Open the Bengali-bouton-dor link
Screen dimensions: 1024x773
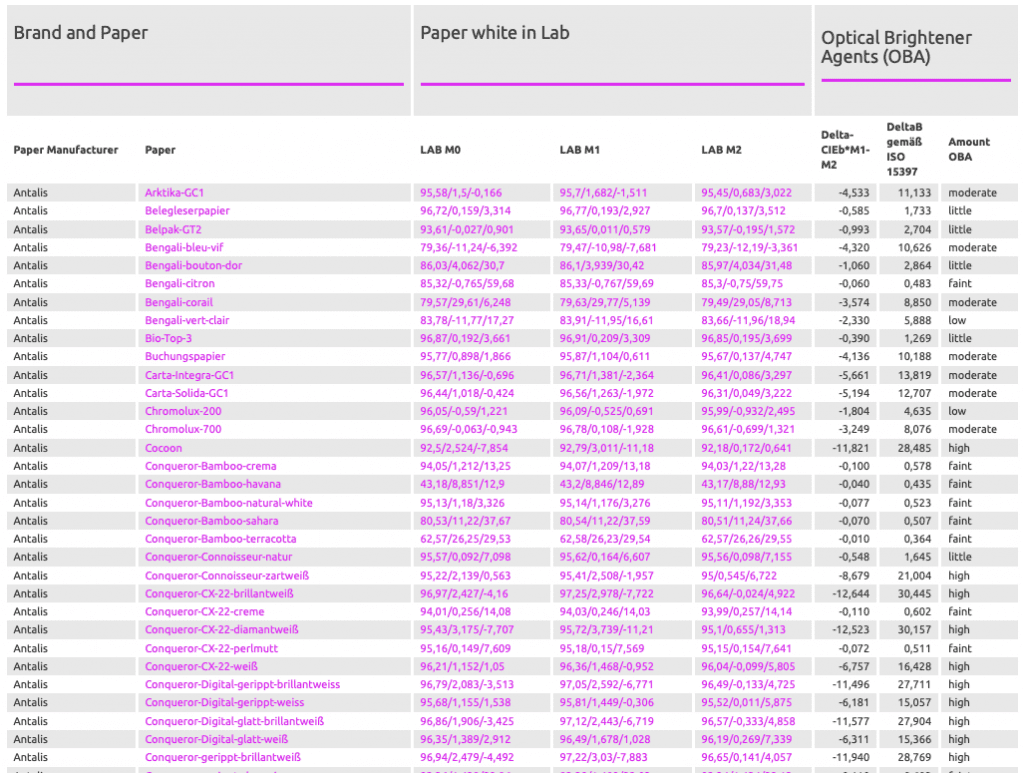(193, 266)
